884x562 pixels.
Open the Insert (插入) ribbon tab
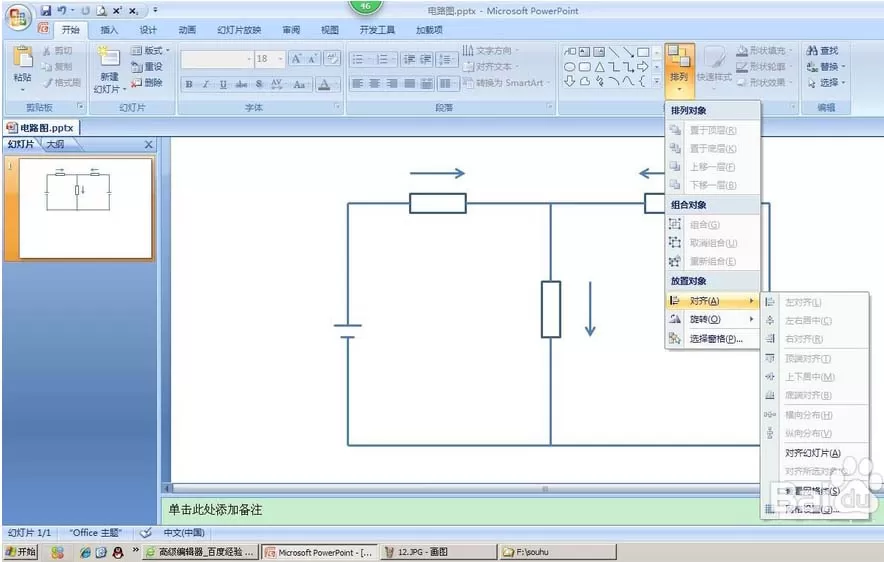pyautogui.click(x=109, y=30)
